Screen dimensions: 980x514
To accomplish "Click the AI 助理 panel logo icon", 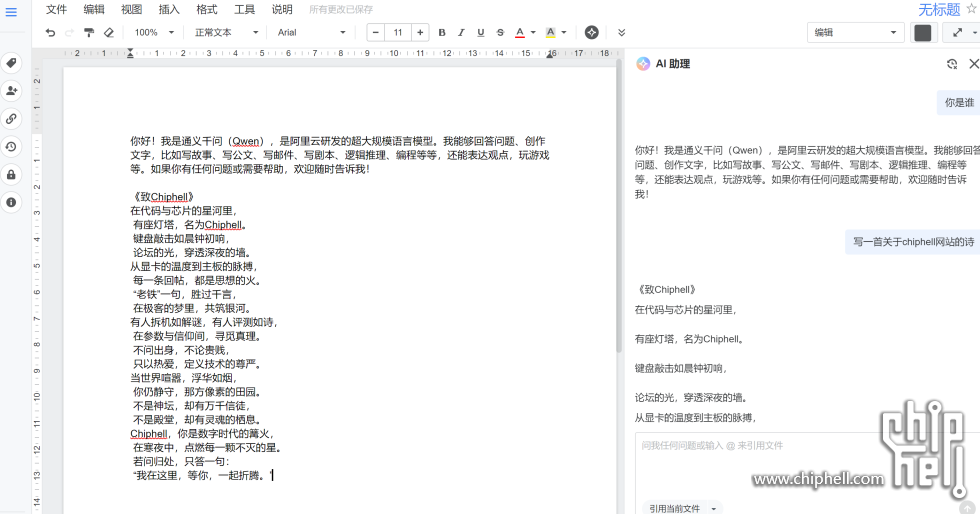I will pos(642,64).
